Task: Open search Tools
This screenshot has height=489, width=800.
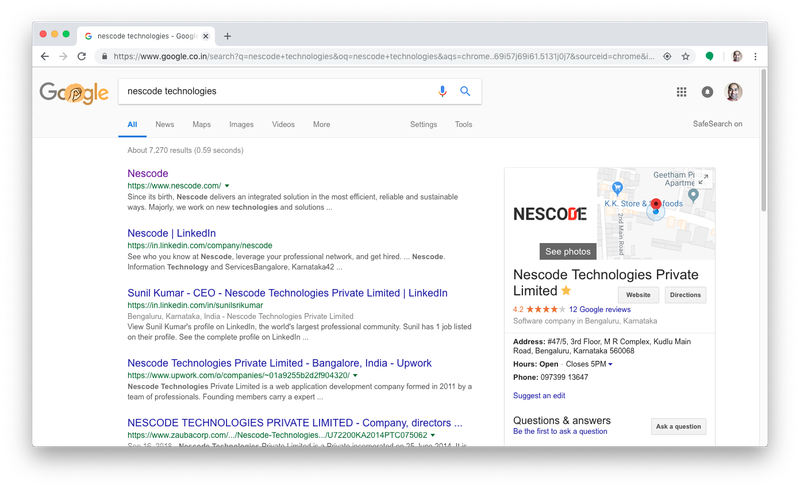Action: click(x=463, y=124)
